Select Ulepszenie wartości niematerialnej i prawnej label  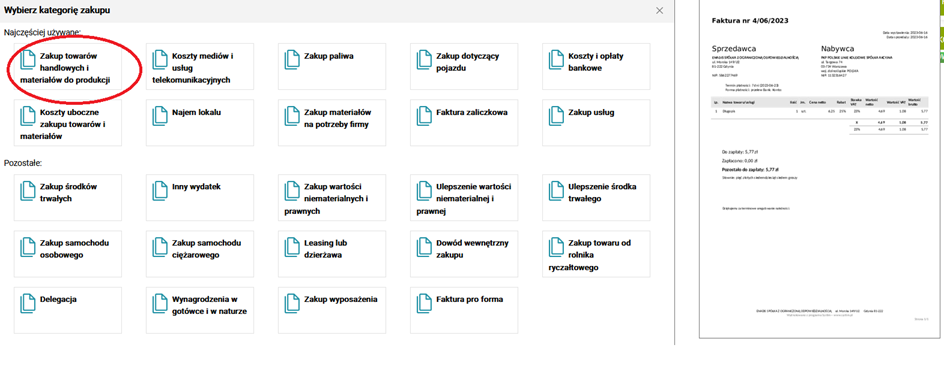(x=464, y=199)
